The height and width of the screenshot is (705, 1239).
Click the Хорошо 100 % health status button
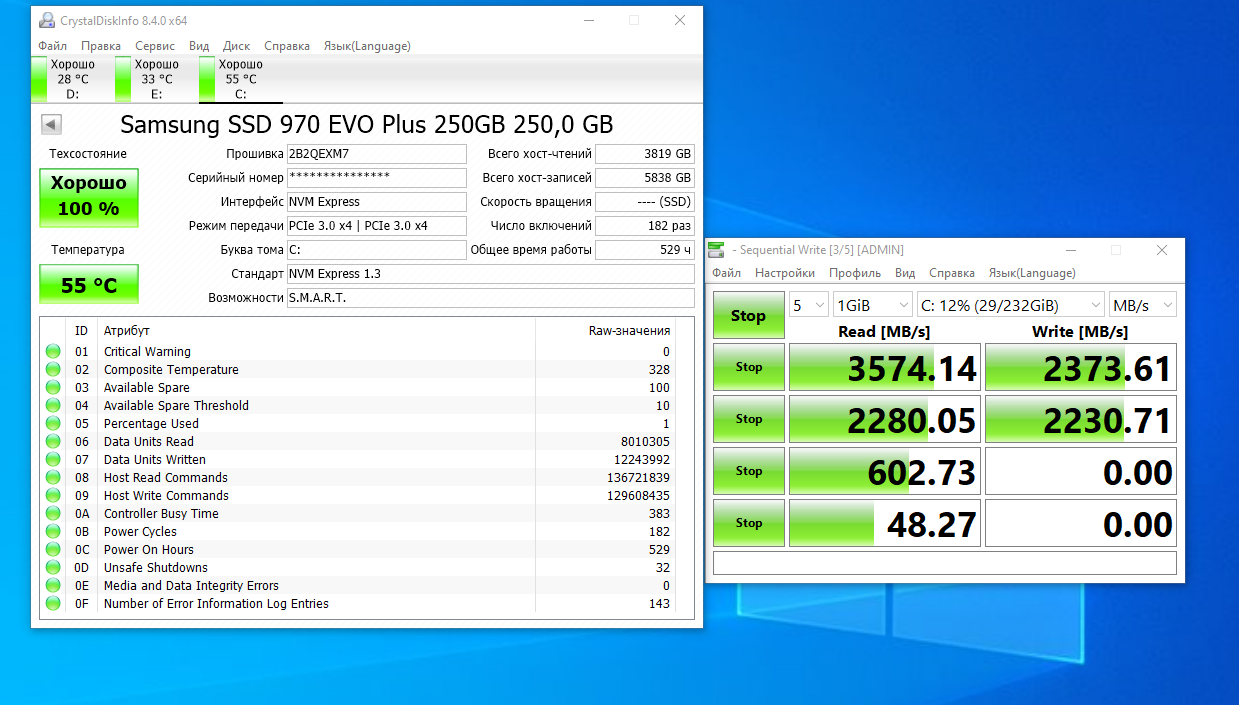[x=89, y=197]
